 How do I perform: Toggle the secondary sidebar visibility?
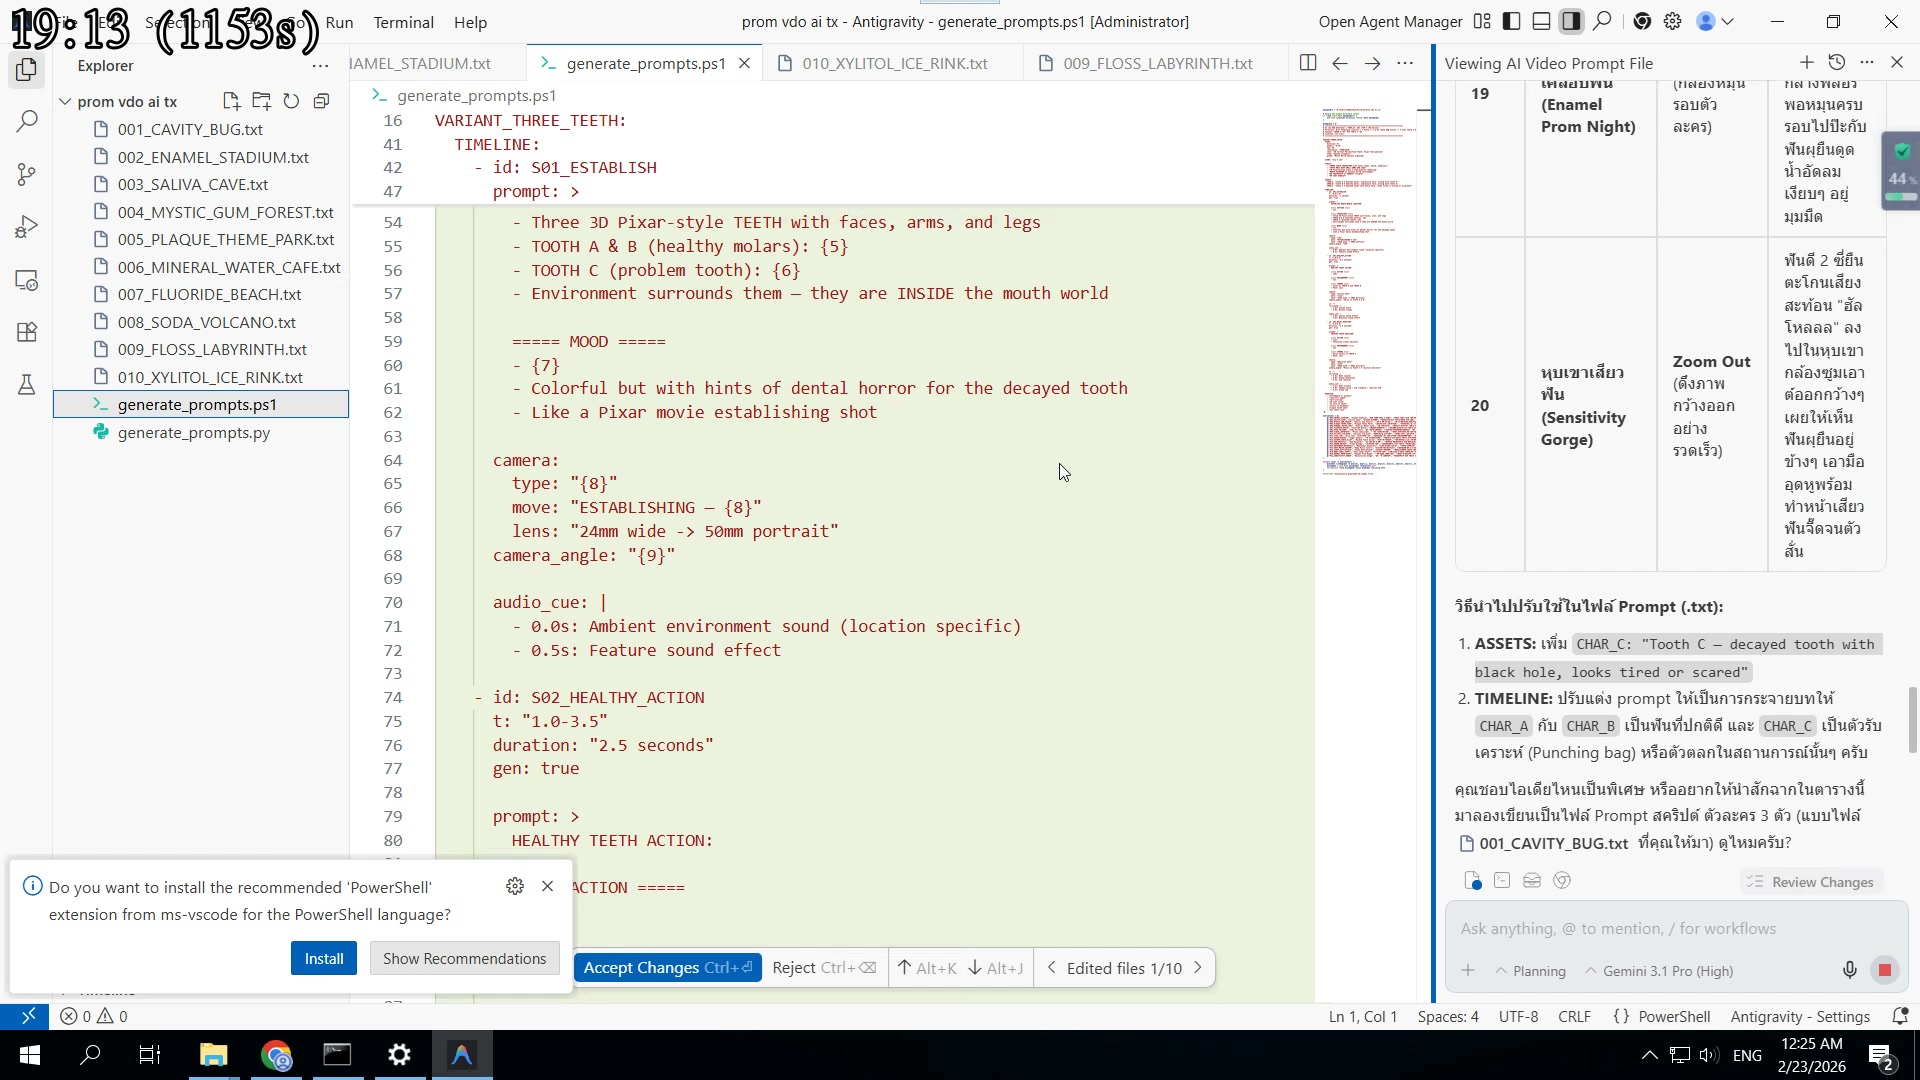[1571, 21]
